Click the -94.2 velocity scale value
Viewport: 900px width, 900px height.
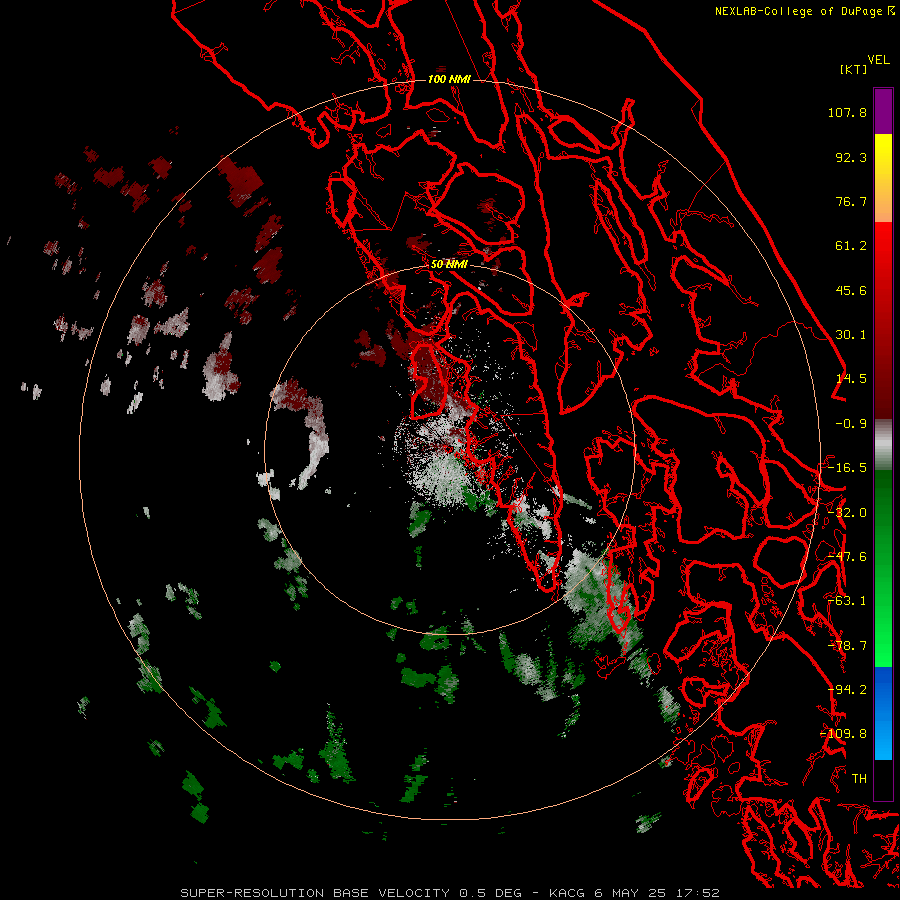click(x=847, y=690)
